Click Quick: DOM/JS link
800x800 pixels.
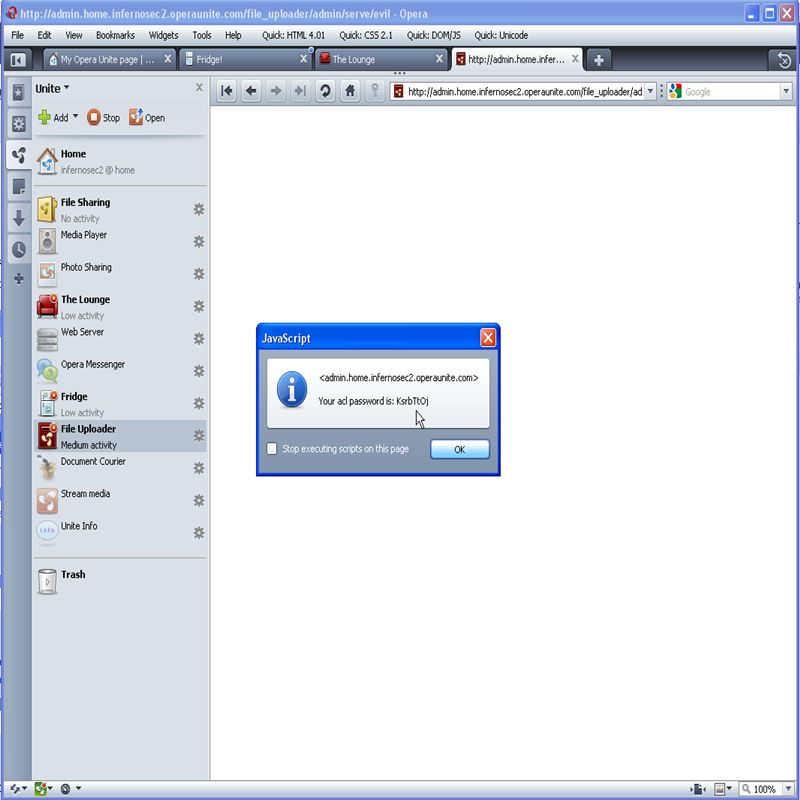pos(433,35)
